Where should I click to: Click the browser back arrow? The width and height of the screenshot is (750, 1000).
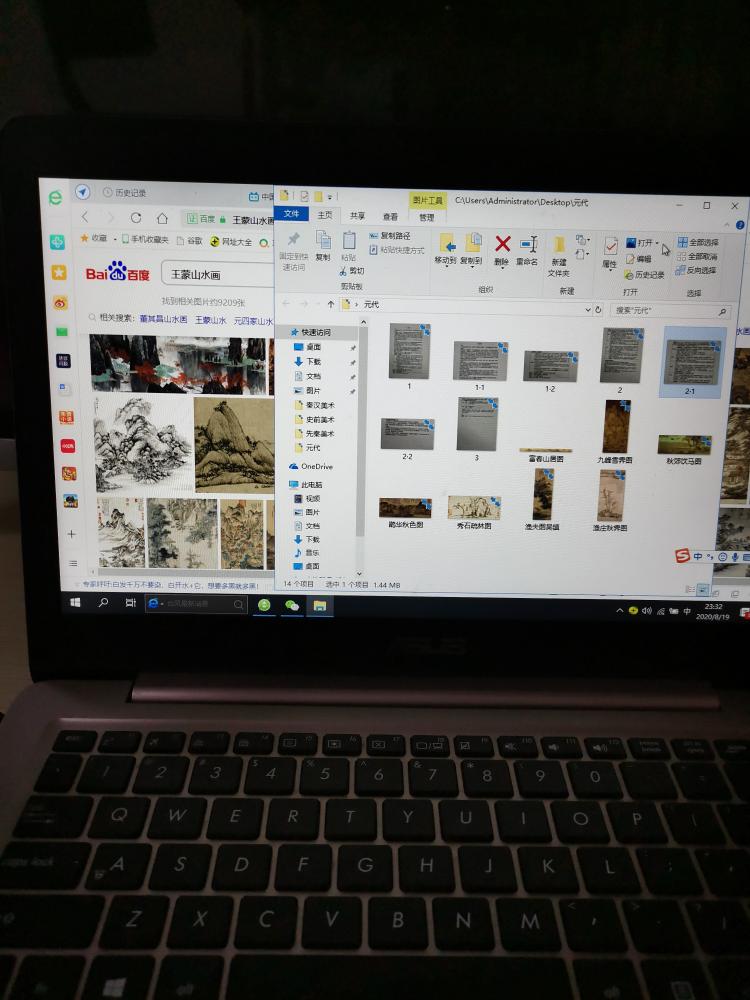pos(85,217)
